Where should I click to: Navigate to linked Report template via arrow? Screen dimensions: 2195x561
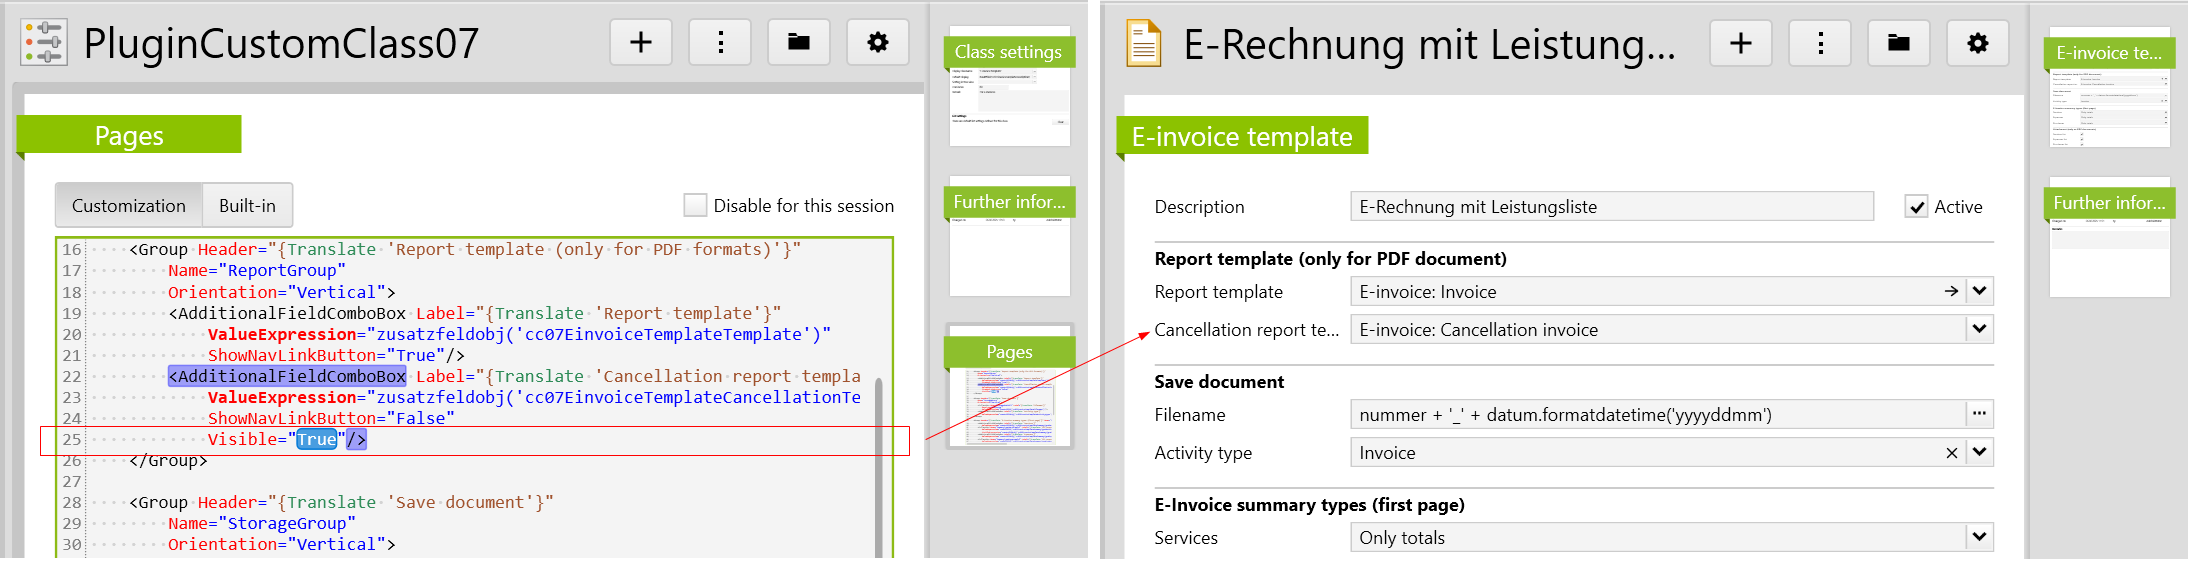click(x=1951, y=292)
